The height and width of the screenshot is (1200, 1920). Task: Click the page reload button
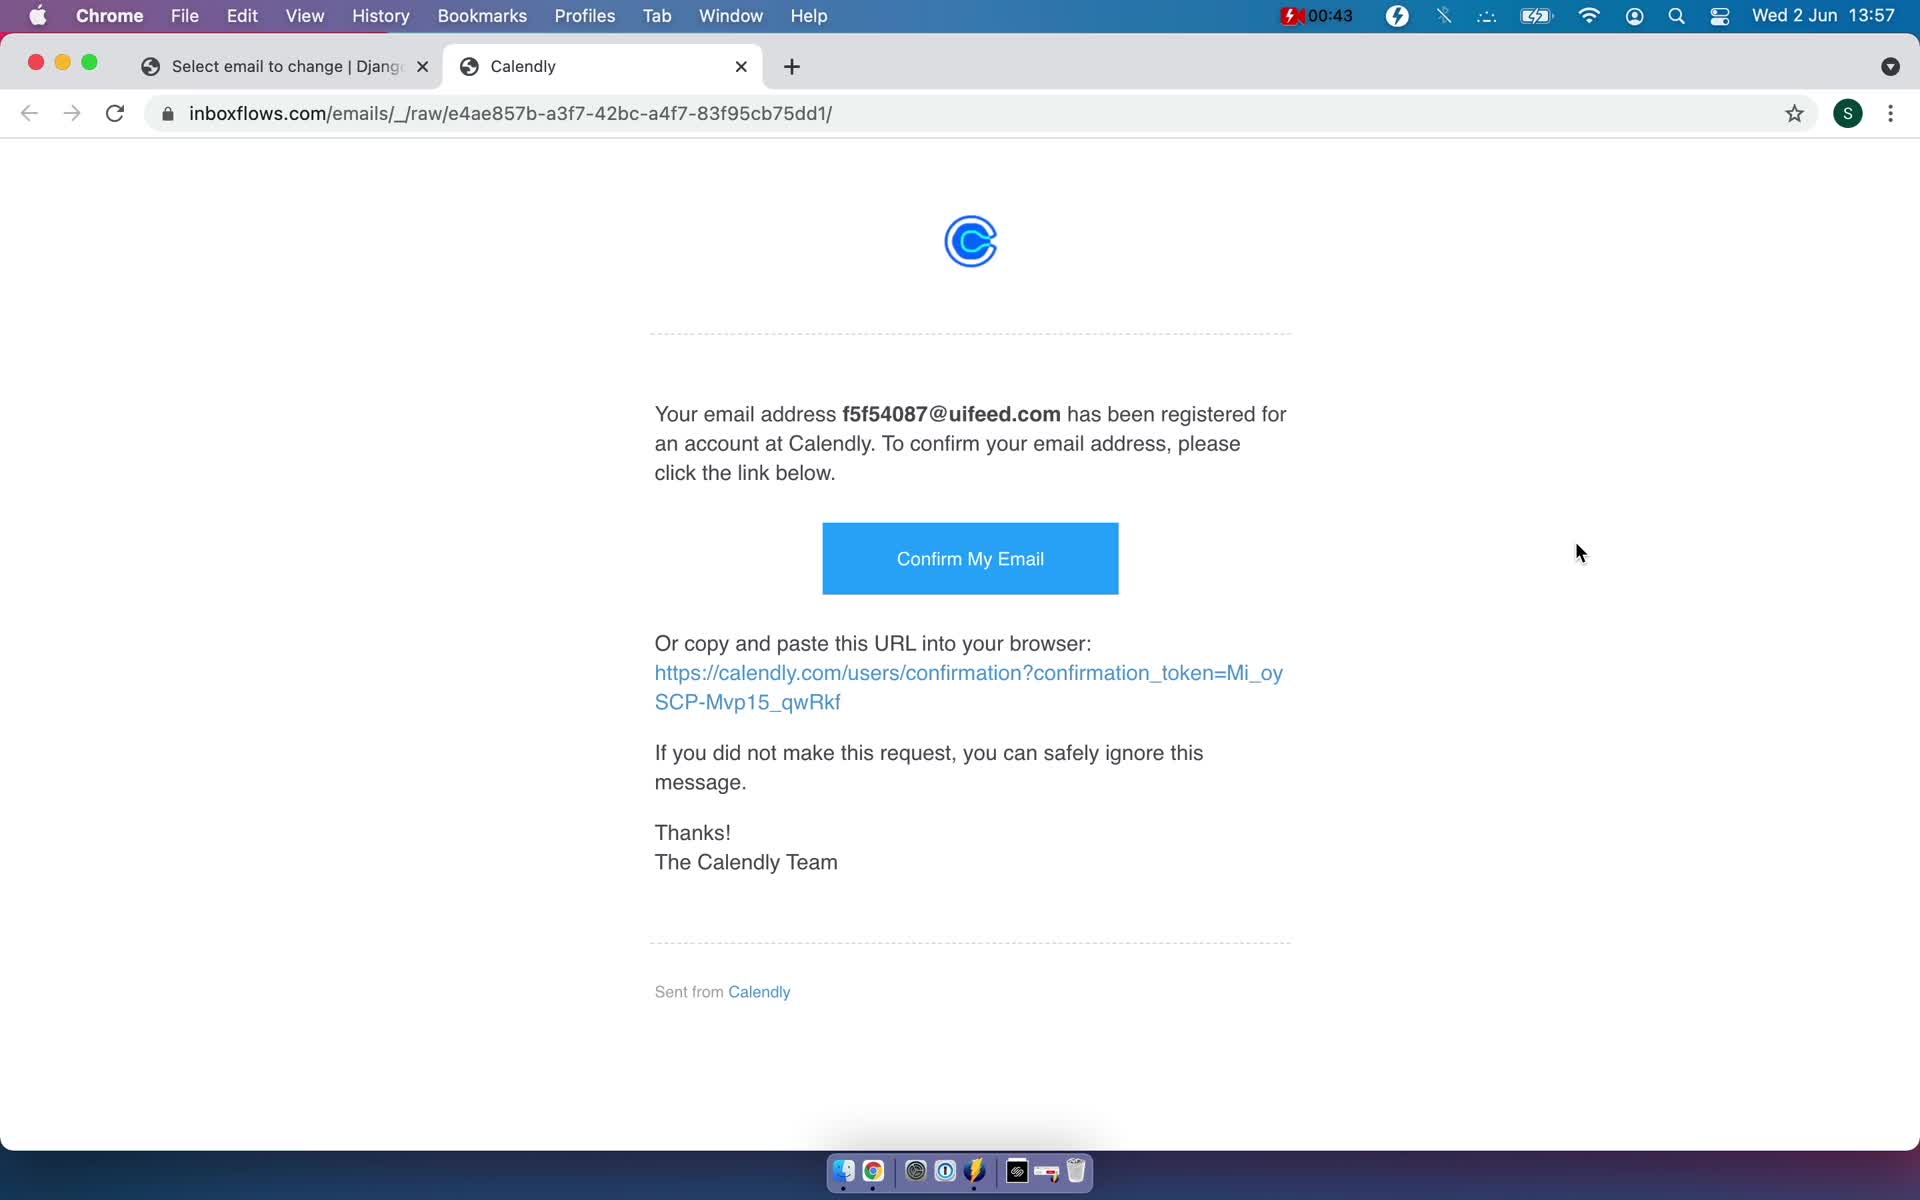[117, 113]
